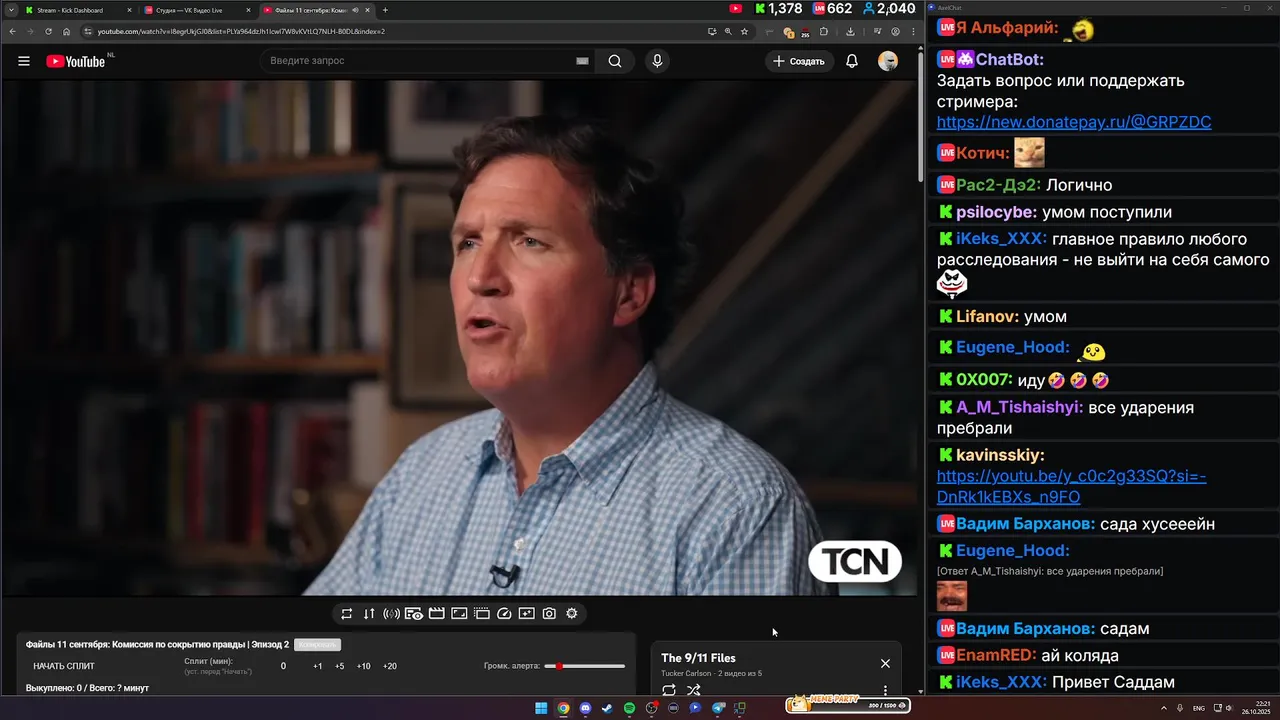Image resolution: width=1280 pixels, height=720 pixels.
Task: Open kavinsskiy's youtu.be link in chat
Action: (1071, 487)
